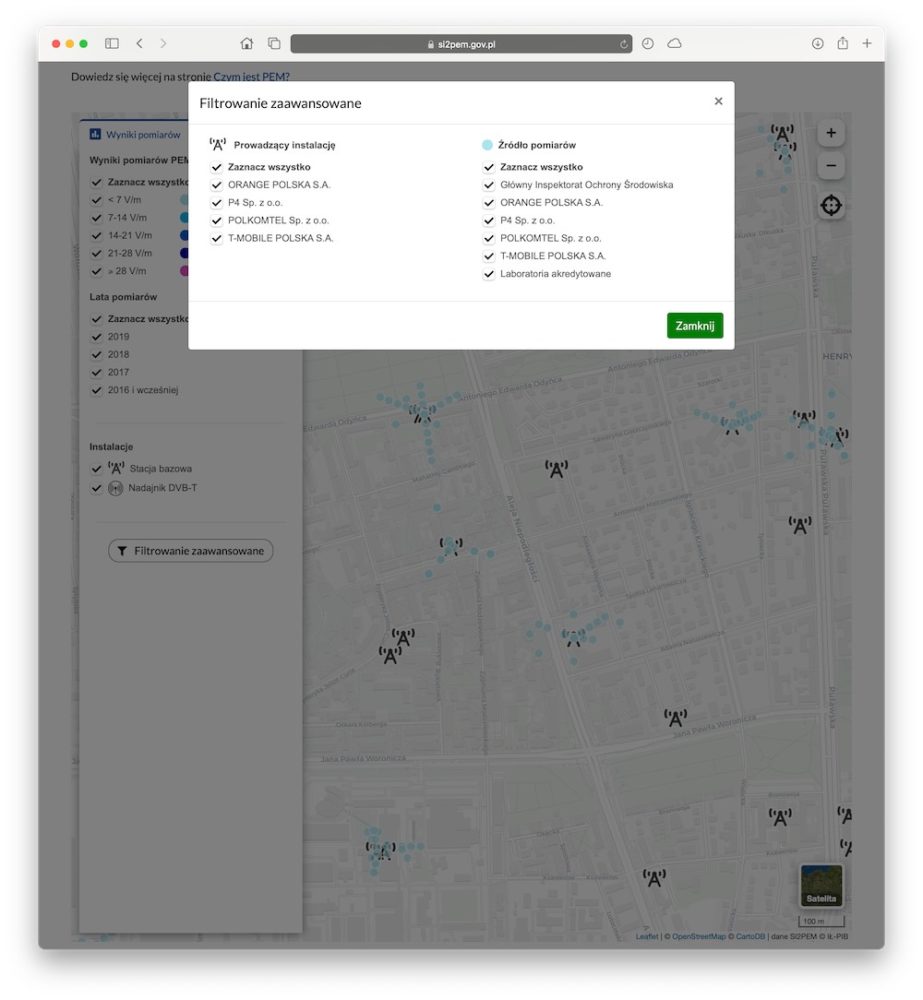Select base station marker right of Aleja Niepodległości label
The image size is (923, 1000).
pos(556,469)
